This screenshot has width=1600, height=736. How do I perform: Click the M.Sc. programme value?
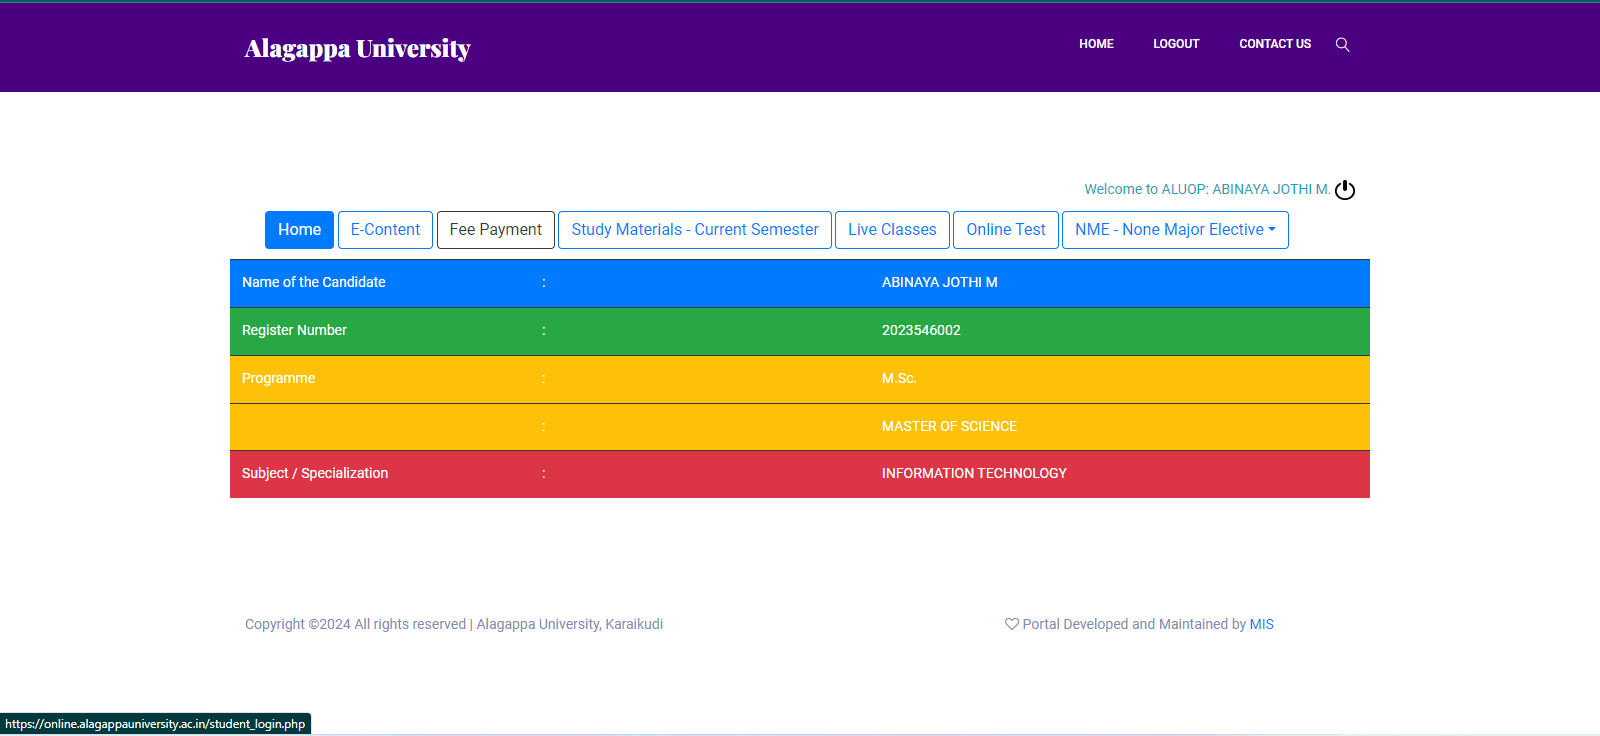899,378
